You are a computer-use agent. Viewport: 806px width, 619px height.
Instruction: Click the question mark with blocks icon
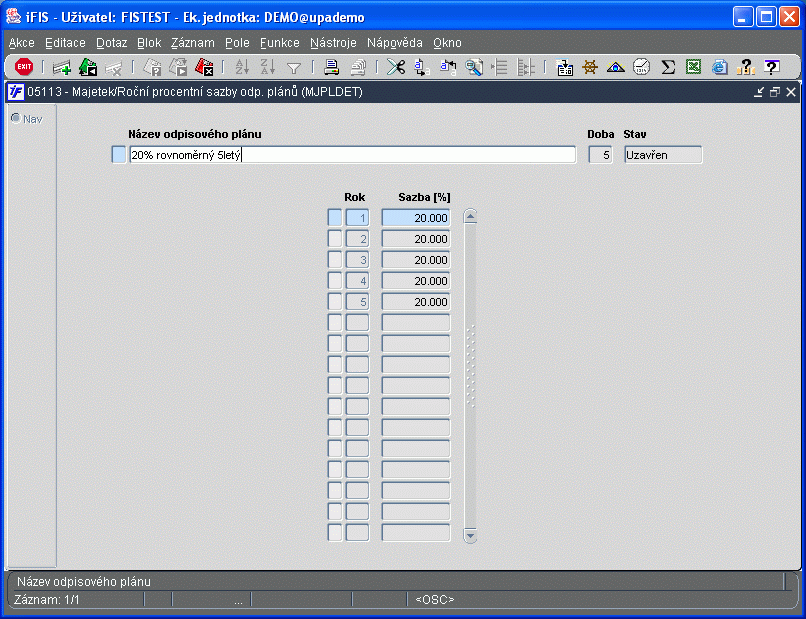tap(745, 67)
